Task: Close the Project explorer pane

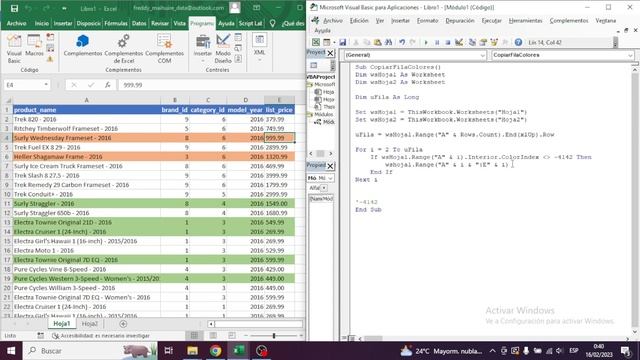Action: [330, 53]
